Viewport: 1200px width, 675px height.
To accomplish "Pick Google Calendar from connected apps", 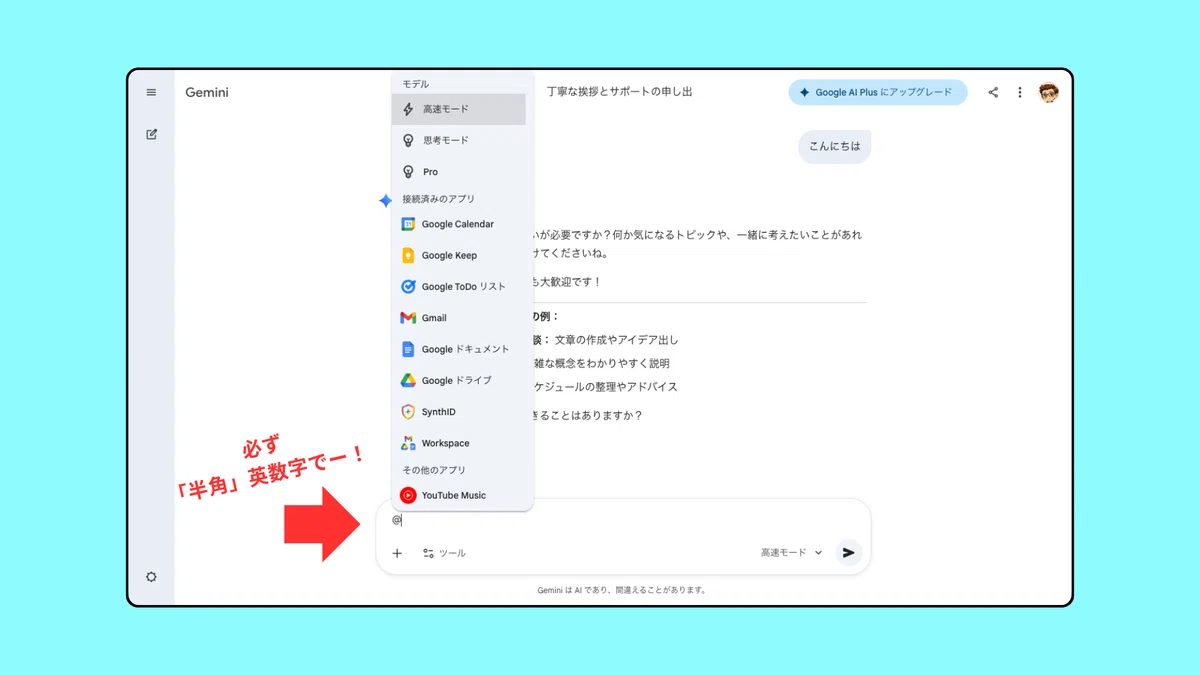I will pyautogui.click(x=459, y=224).
